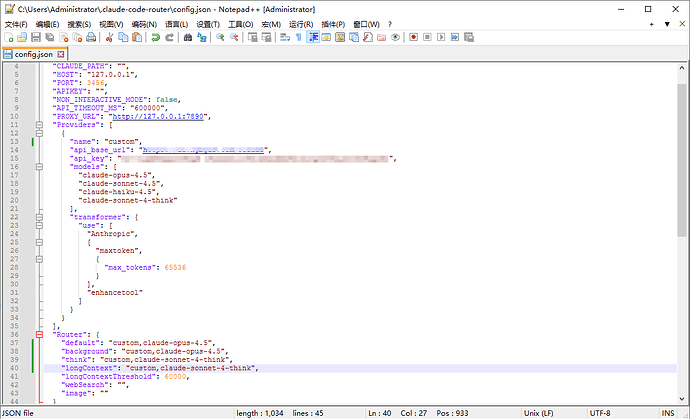Open the 视图(V) menu
The image size is (690, 419).
(111, 24)
